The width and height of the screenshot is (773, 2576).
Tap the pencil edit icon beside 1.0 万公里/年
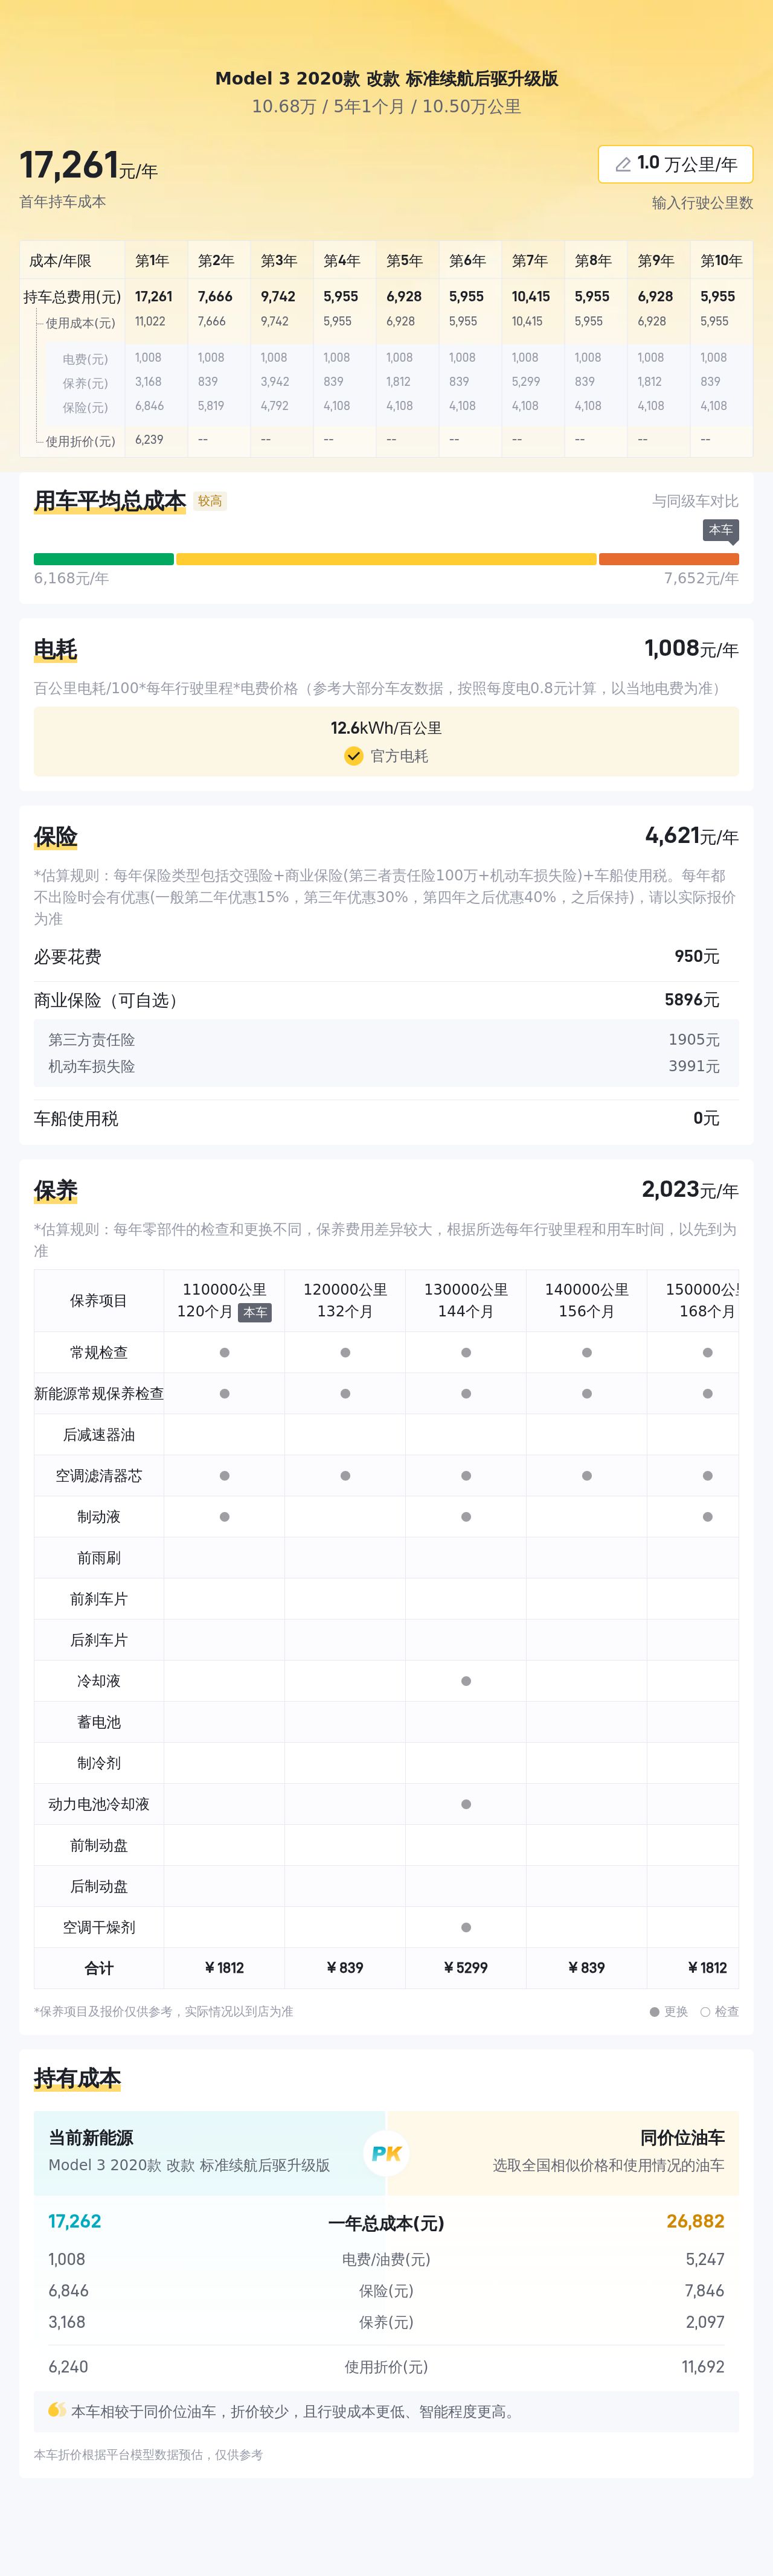click(x=623, y=164)
